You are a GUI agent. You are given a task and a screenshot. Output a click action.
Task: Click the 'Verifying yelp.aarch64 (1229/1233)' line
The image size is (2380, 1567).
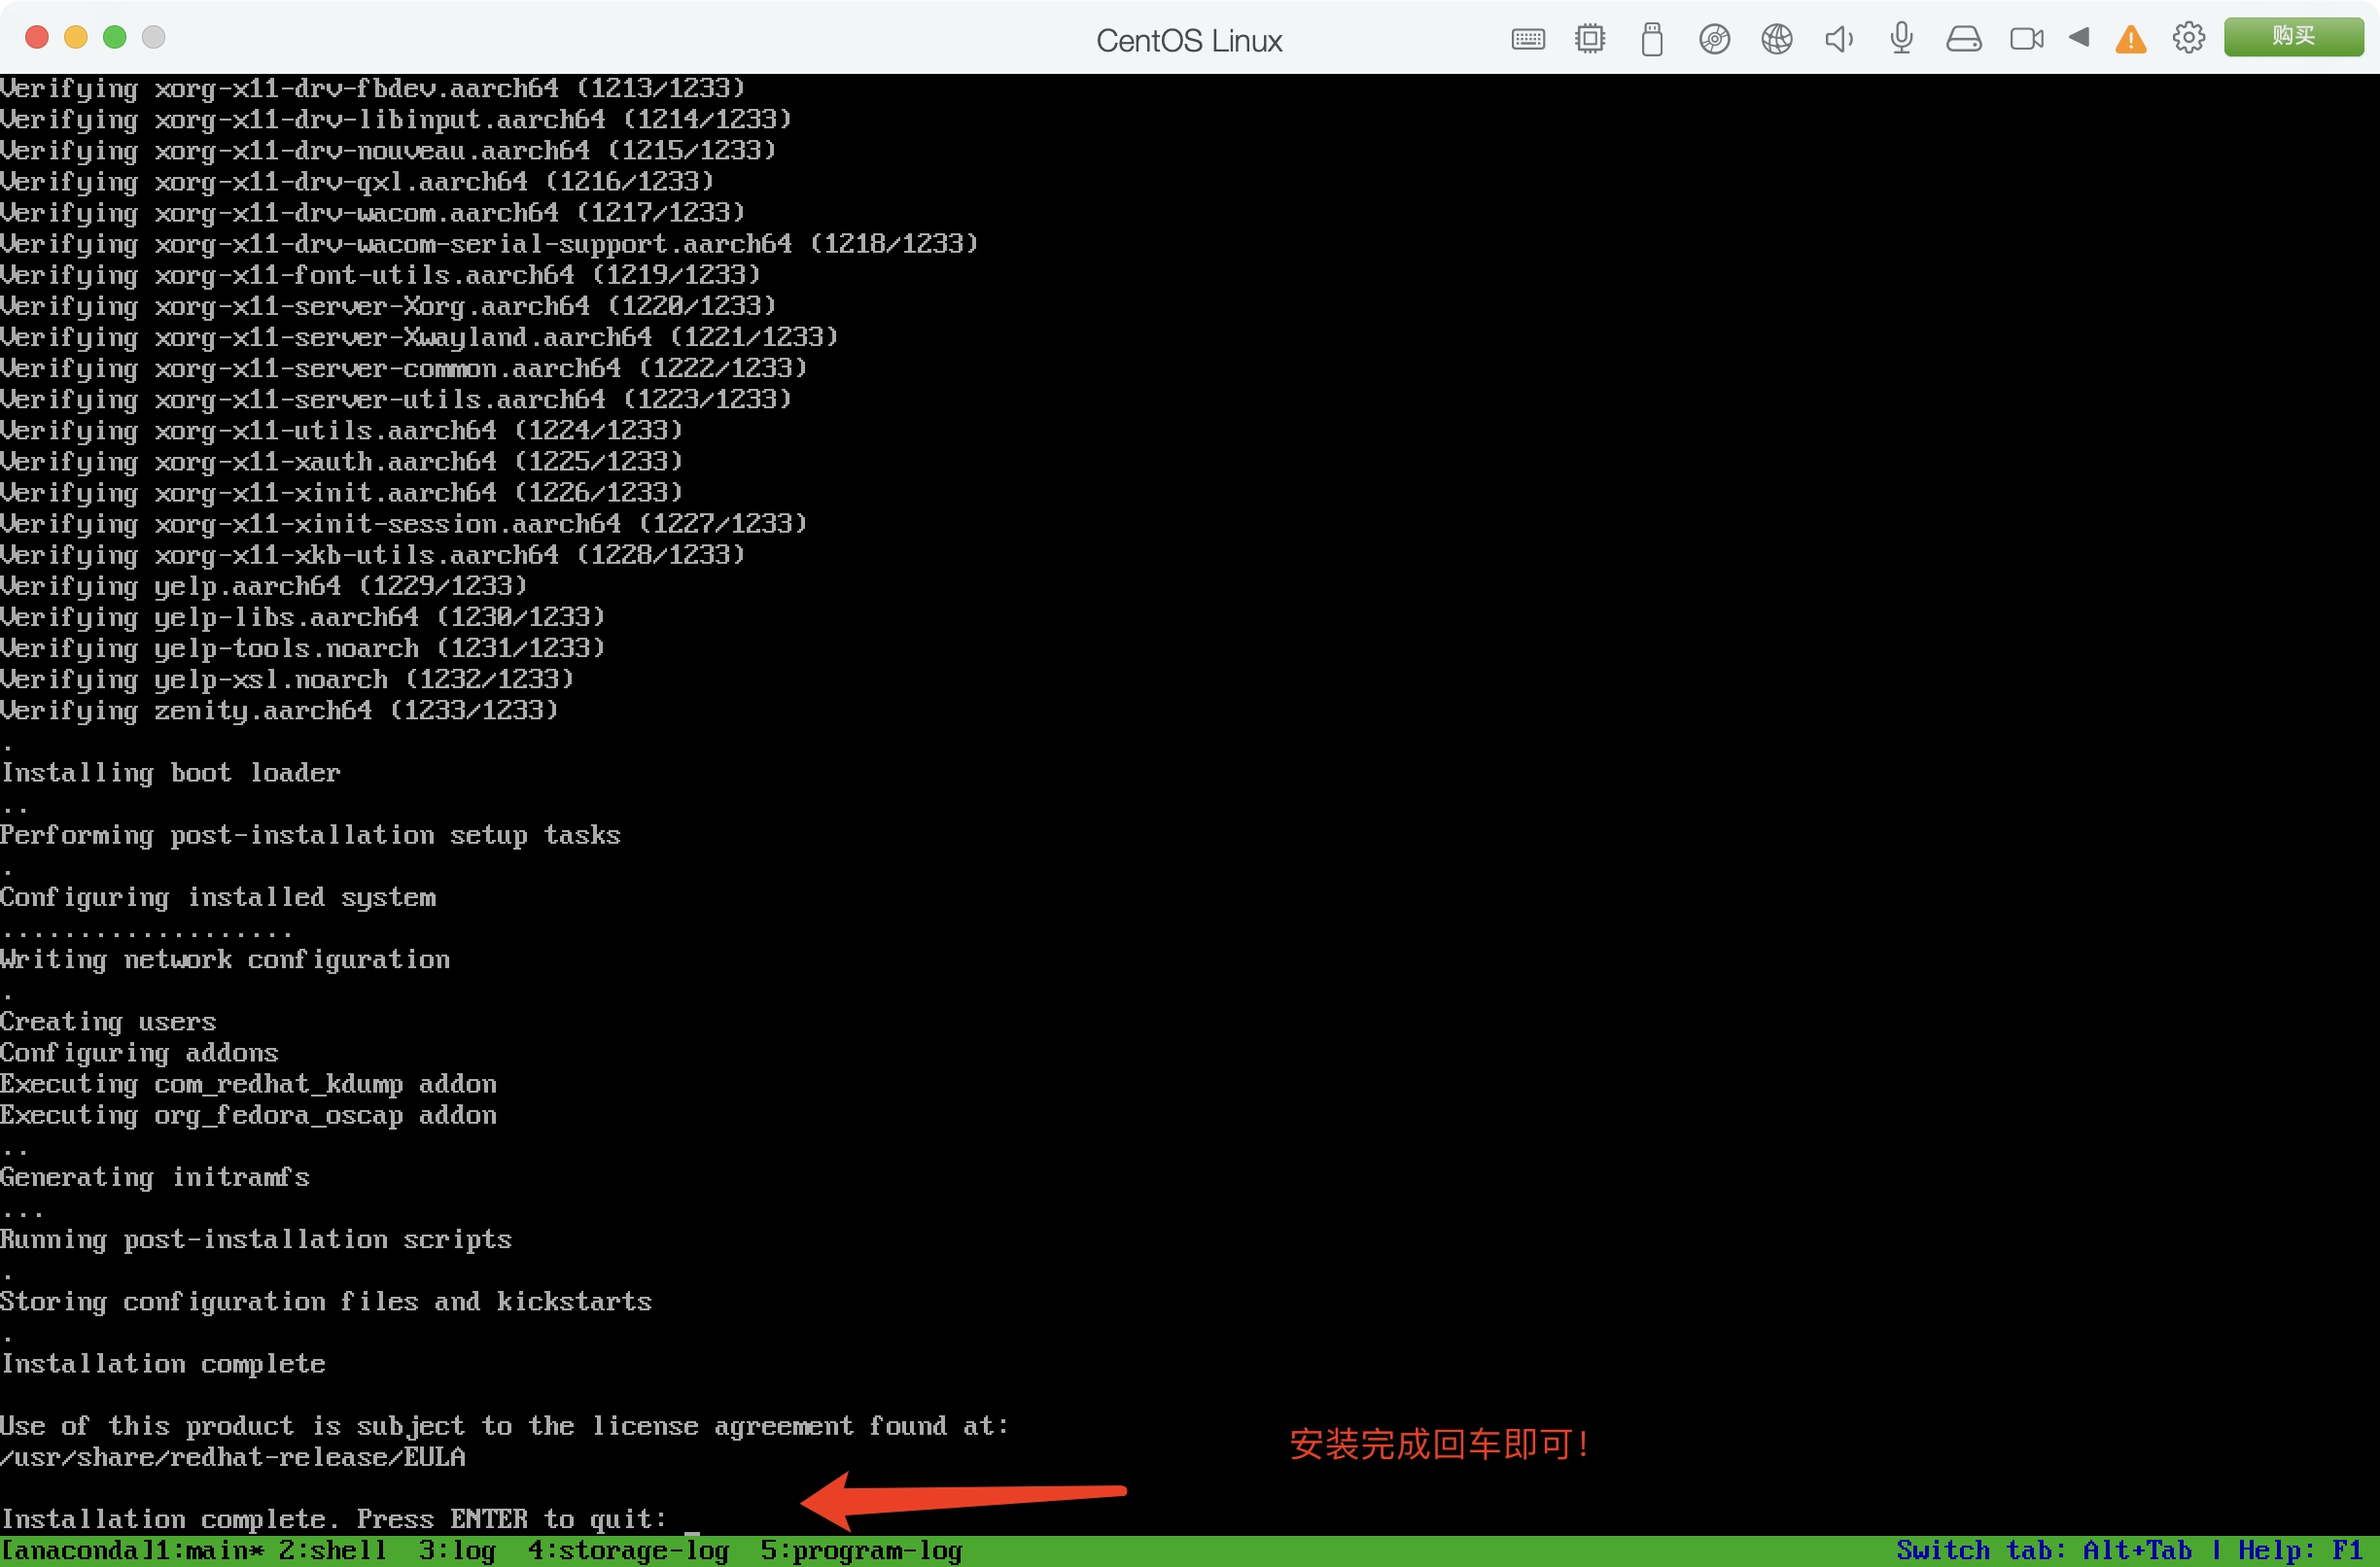[x=264, y=585]
